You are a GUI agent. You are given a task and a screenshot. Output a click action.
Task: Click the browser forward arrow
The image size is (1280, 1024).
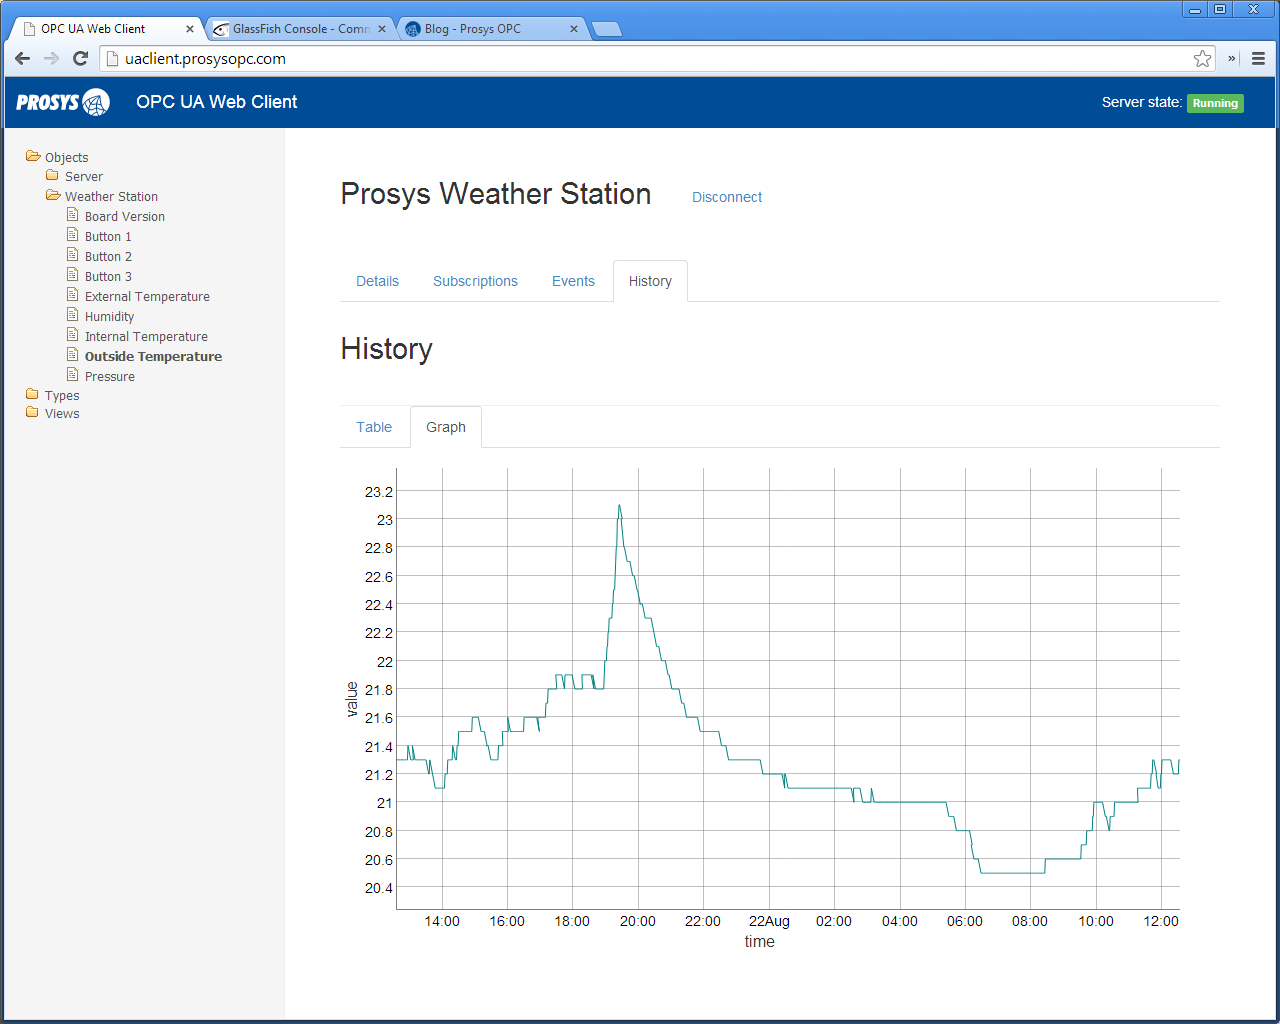(52, 59)
